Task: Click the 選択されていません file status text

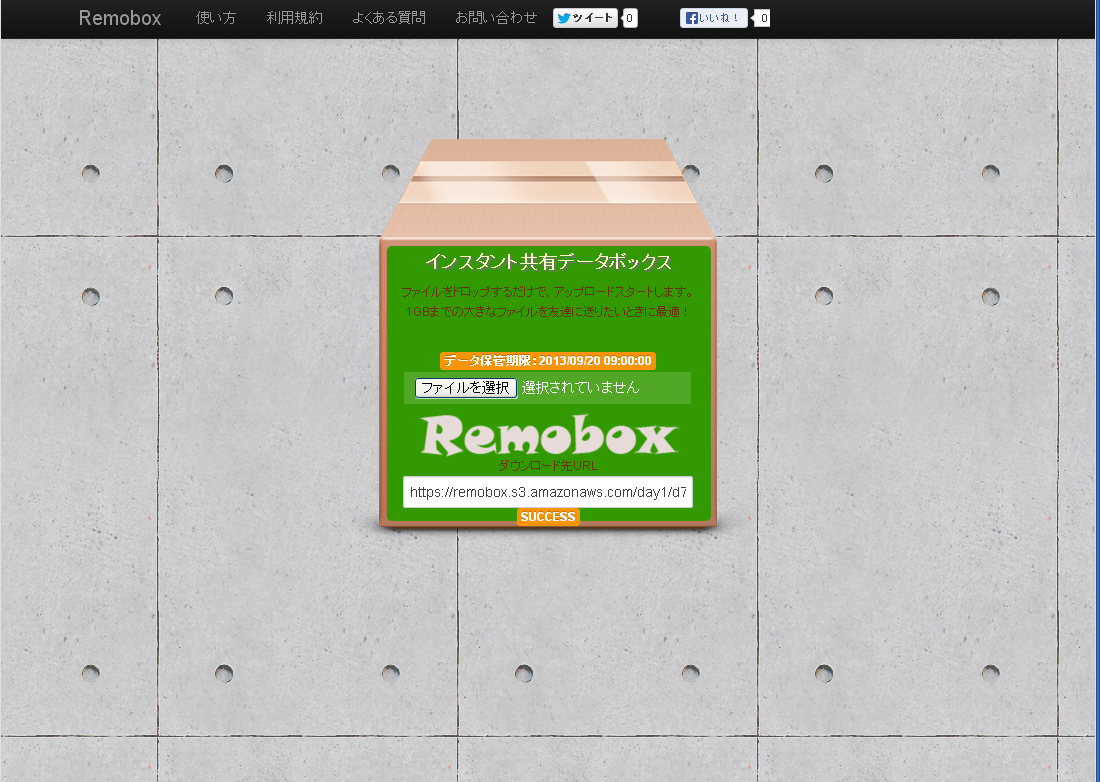Action: coord(580,388)
